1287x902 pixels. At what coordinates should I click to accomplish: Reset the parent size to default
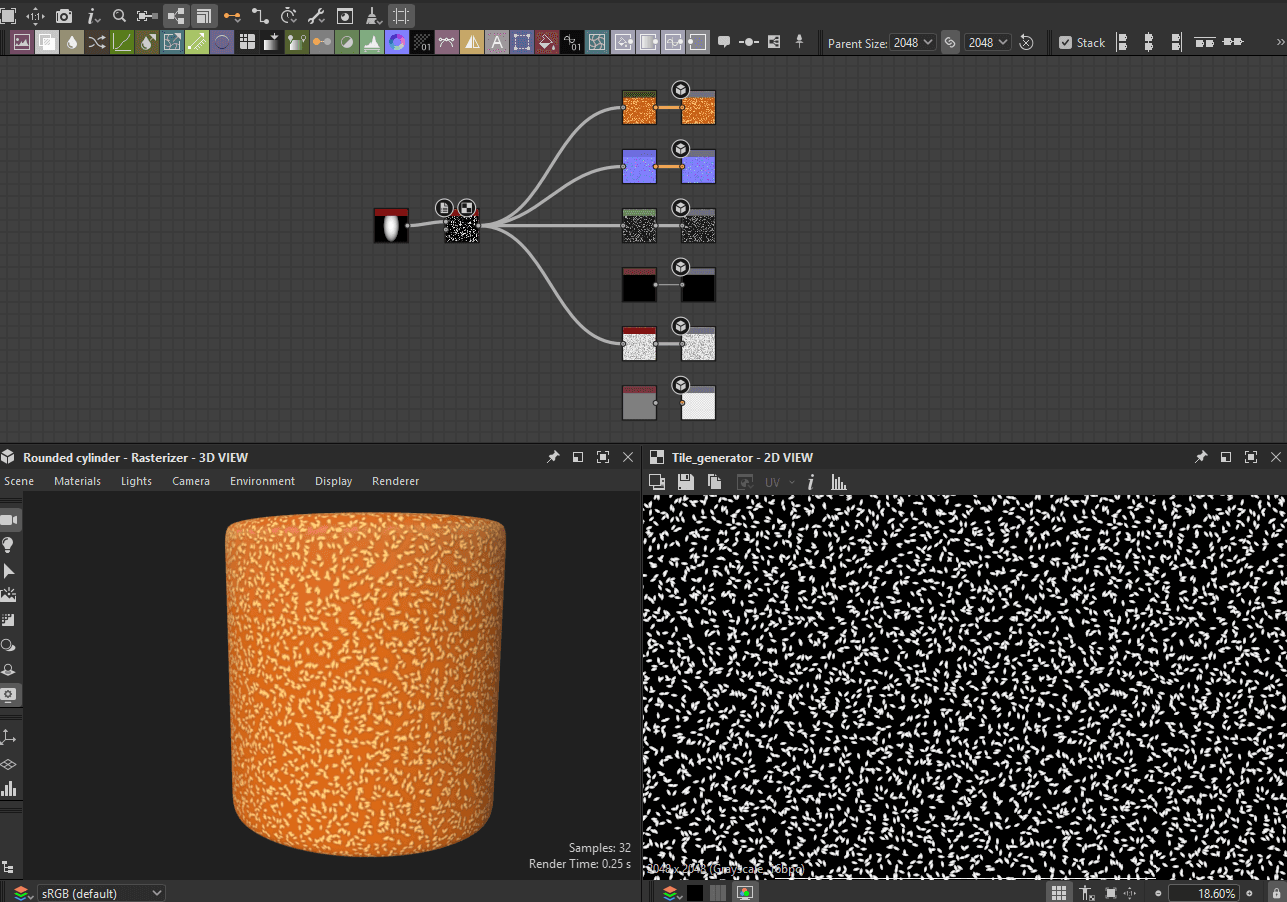1026,42
